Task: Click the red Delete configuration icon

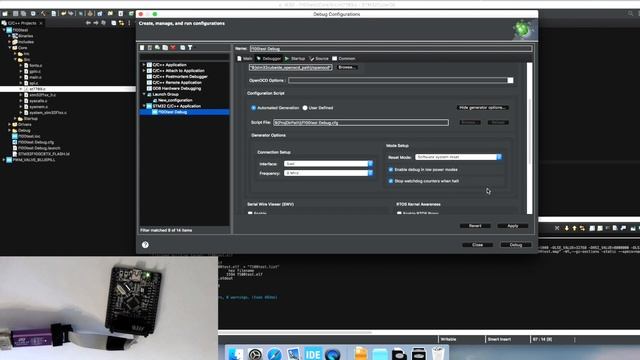Action: [x=173, y=48]
